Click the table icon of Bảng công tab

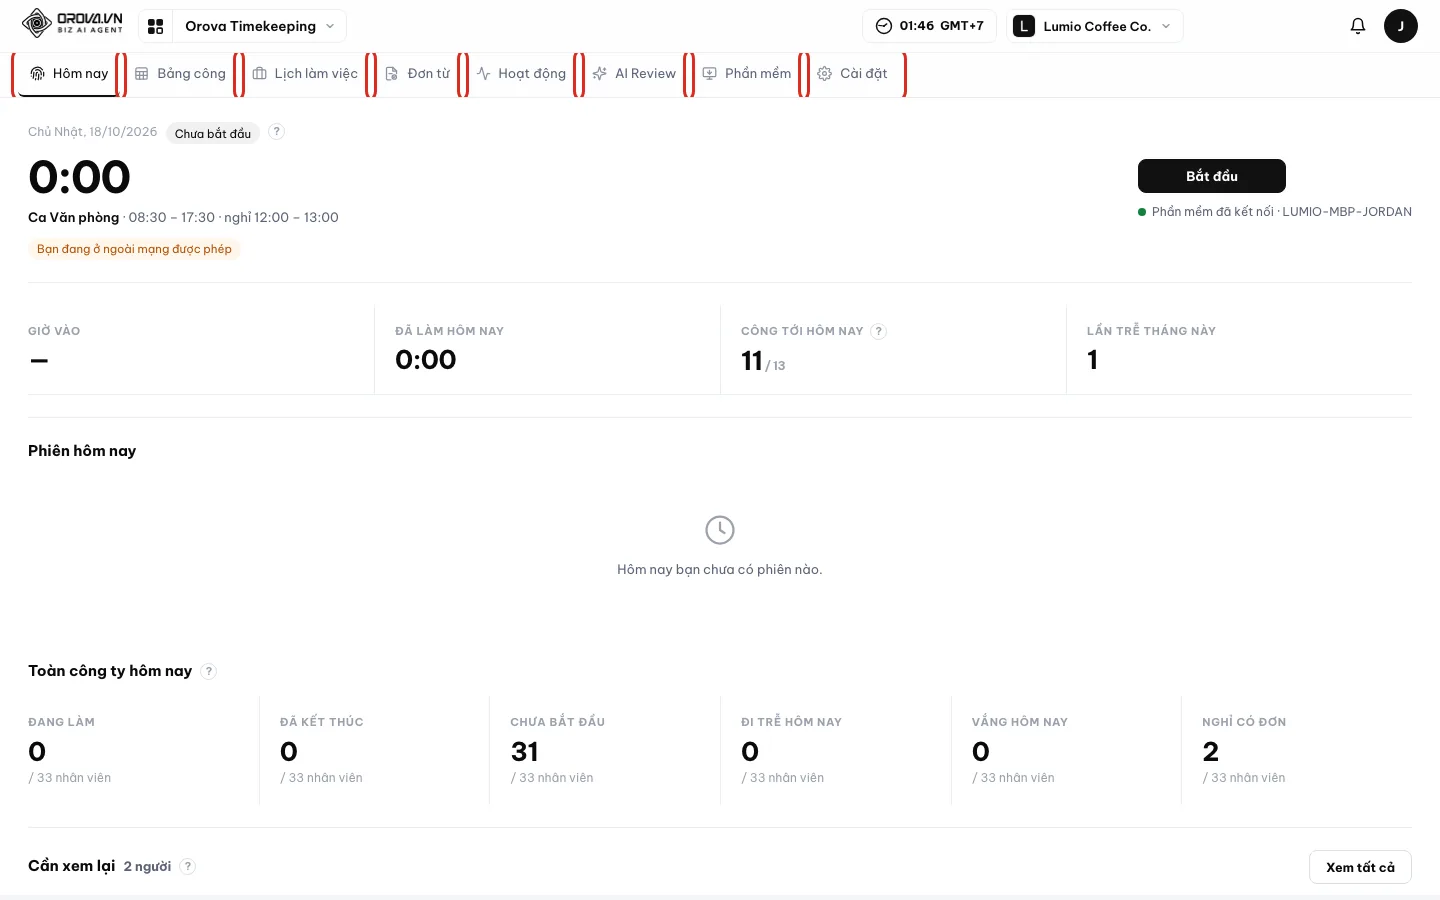point(142,73)
